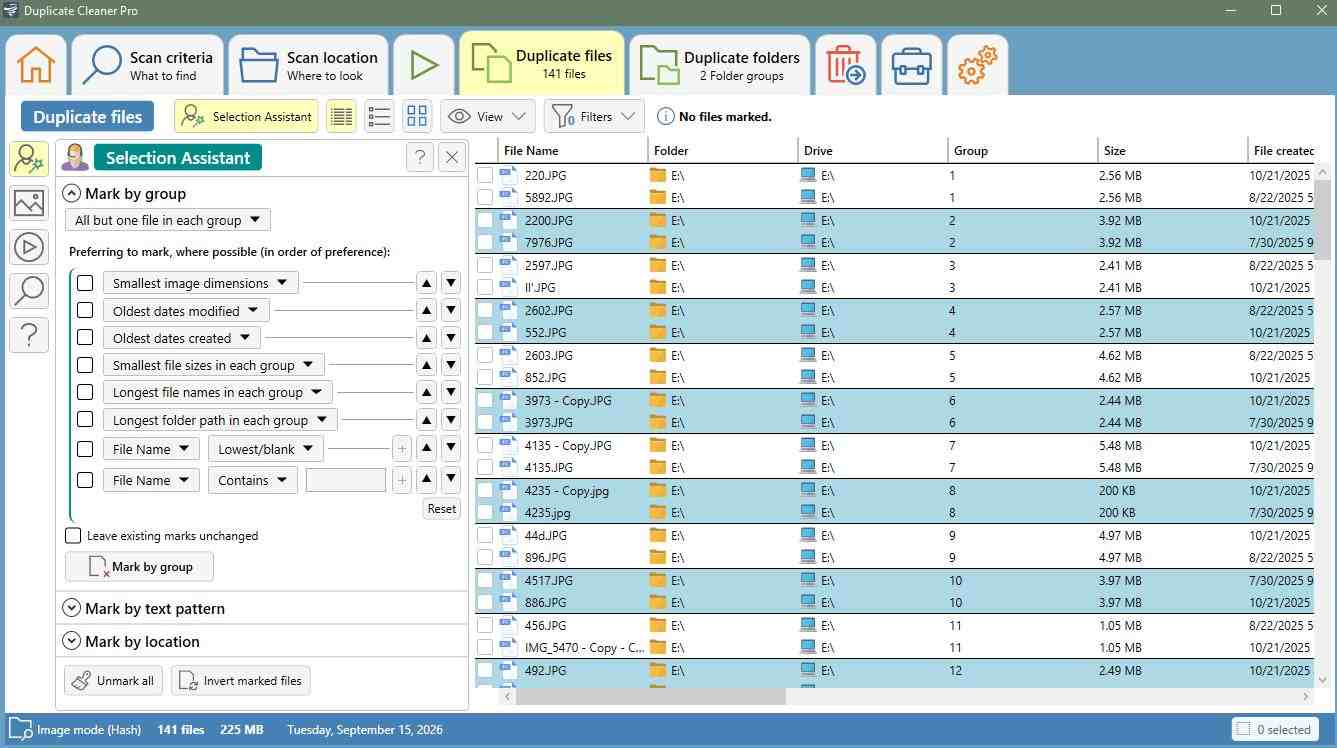Click the Unmark all button
1337x748 pixels.
114,681
